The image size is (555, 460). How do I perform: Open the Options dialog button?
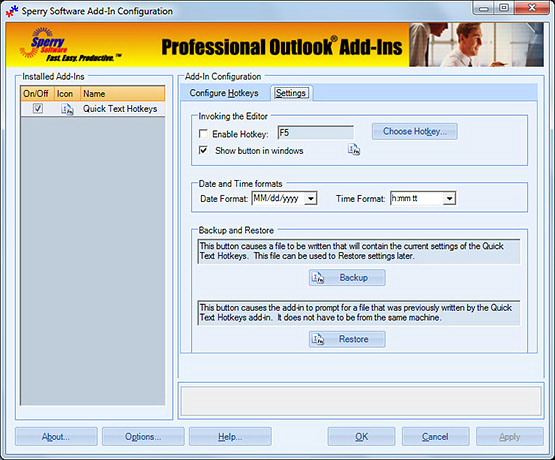pyautogui.click(x=143, y=437)
